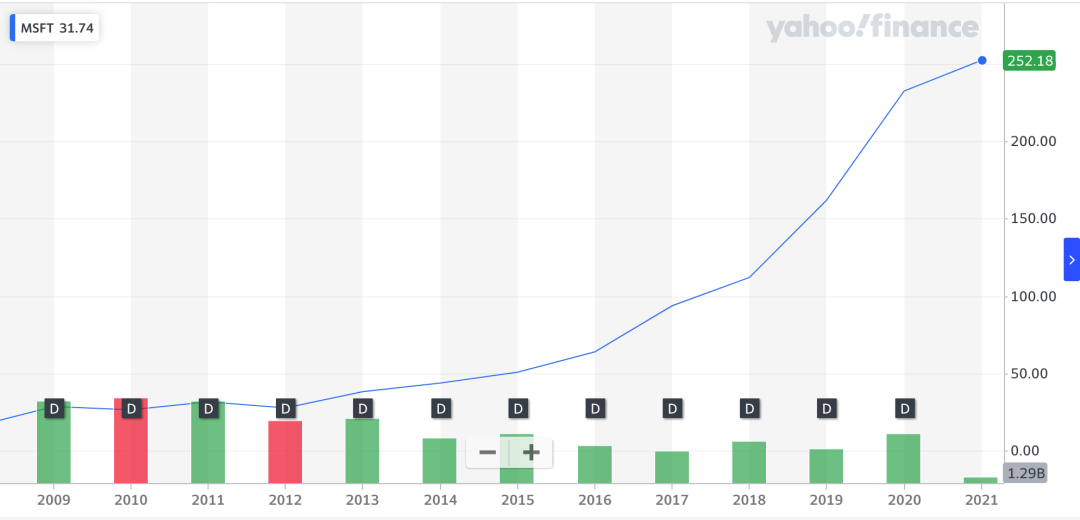Image resolution: width=1080 pixels, height=520 pixels.
Task: Click the 2018 dividend D marker
Action: [749, 408]
